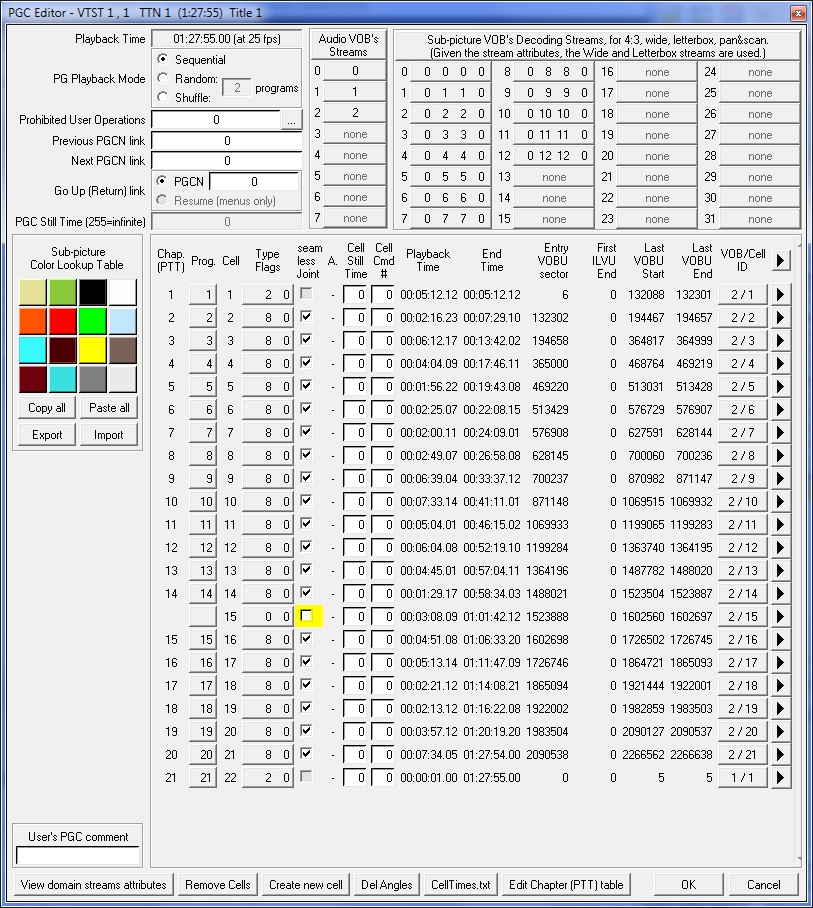Click the View domain streams attributes button
Image resolution: width=813 pixels, height=908 pixels.
click(93, 885)
